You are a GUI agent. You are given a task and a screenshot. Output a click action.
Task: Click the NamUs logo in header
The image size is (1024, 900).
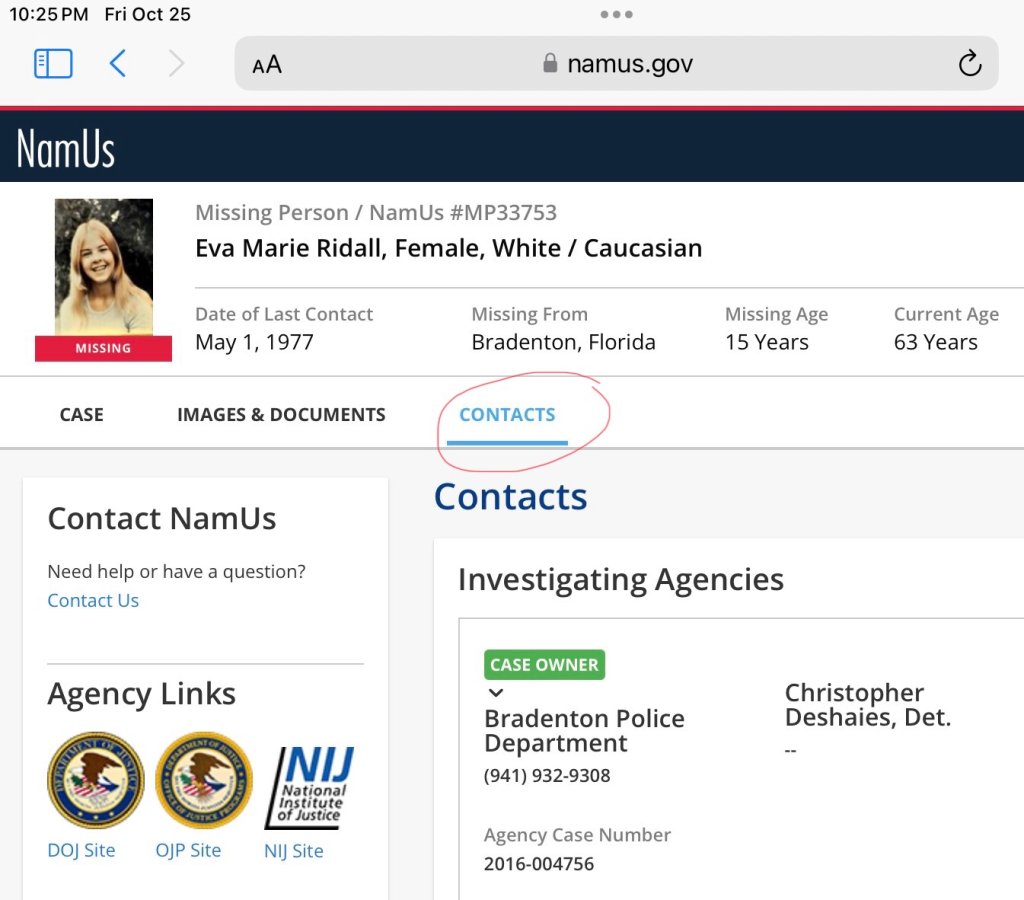pyautogui.click(x=66, y=148)
